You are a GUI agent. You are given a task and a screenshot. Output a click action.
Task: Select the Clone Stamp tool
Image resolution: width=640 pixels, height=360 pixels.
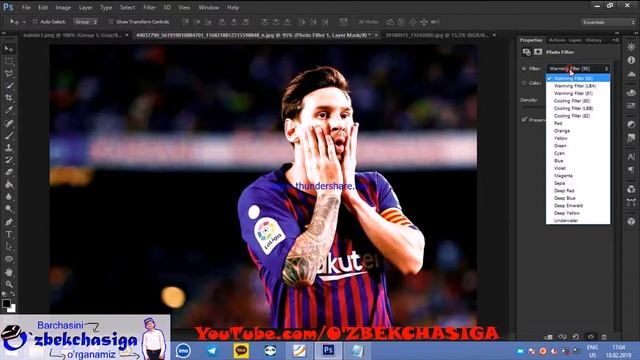[x=9, y=148]
